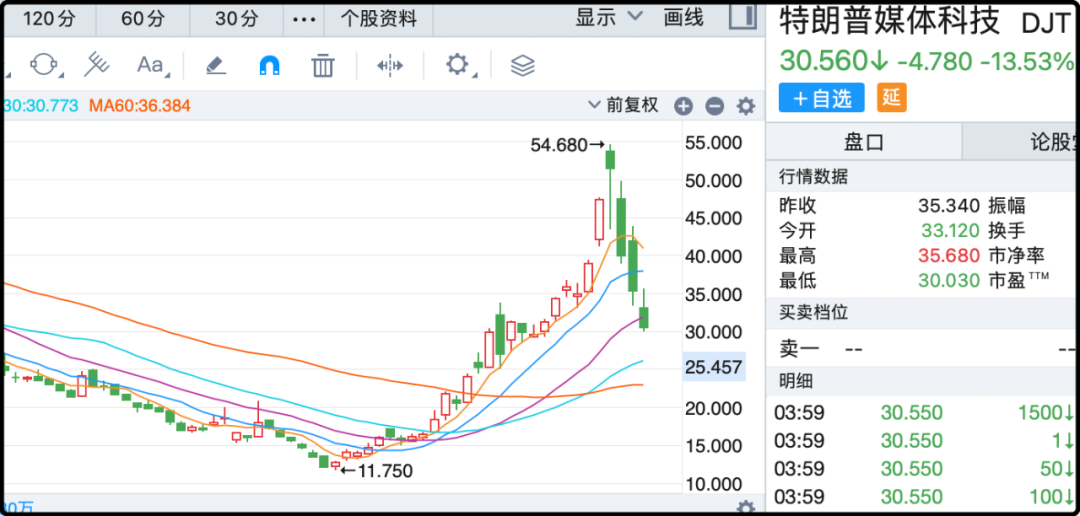Open drawing settings gear in toolbar
Viewport: 1080px width, 516px height.
pyautogui.click(x=457, y=65)
